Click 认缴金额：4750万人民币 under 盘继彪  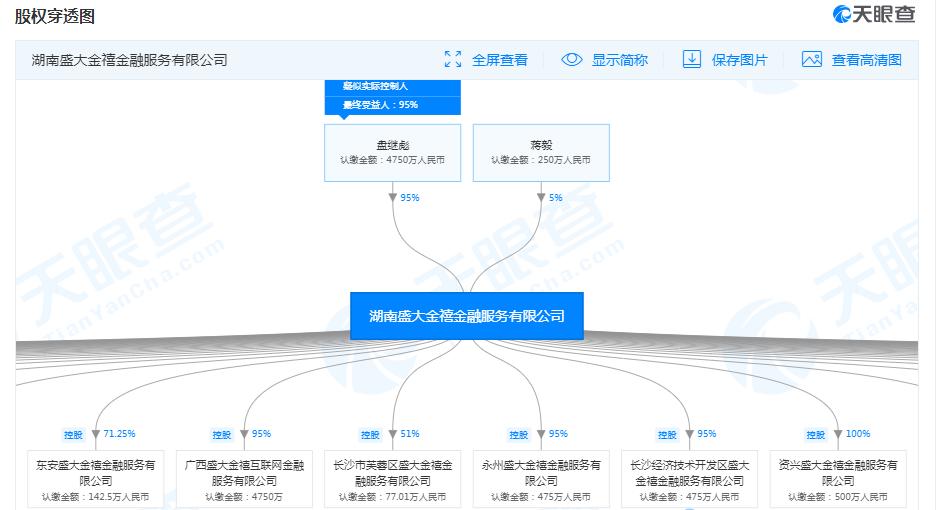(x=392, y=160)
